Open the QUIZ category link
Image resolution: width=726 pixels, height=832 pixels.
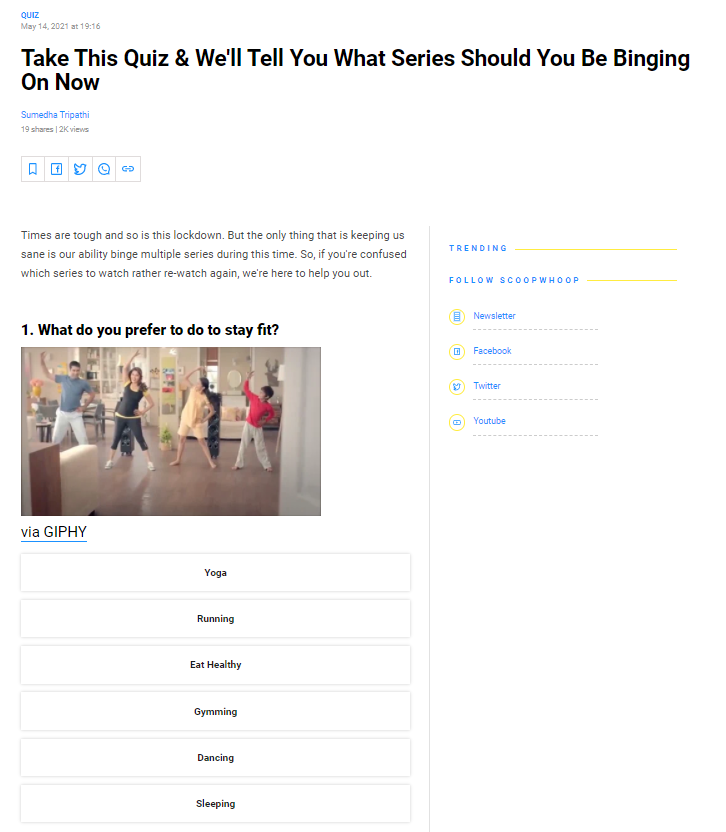coord(30,15)
